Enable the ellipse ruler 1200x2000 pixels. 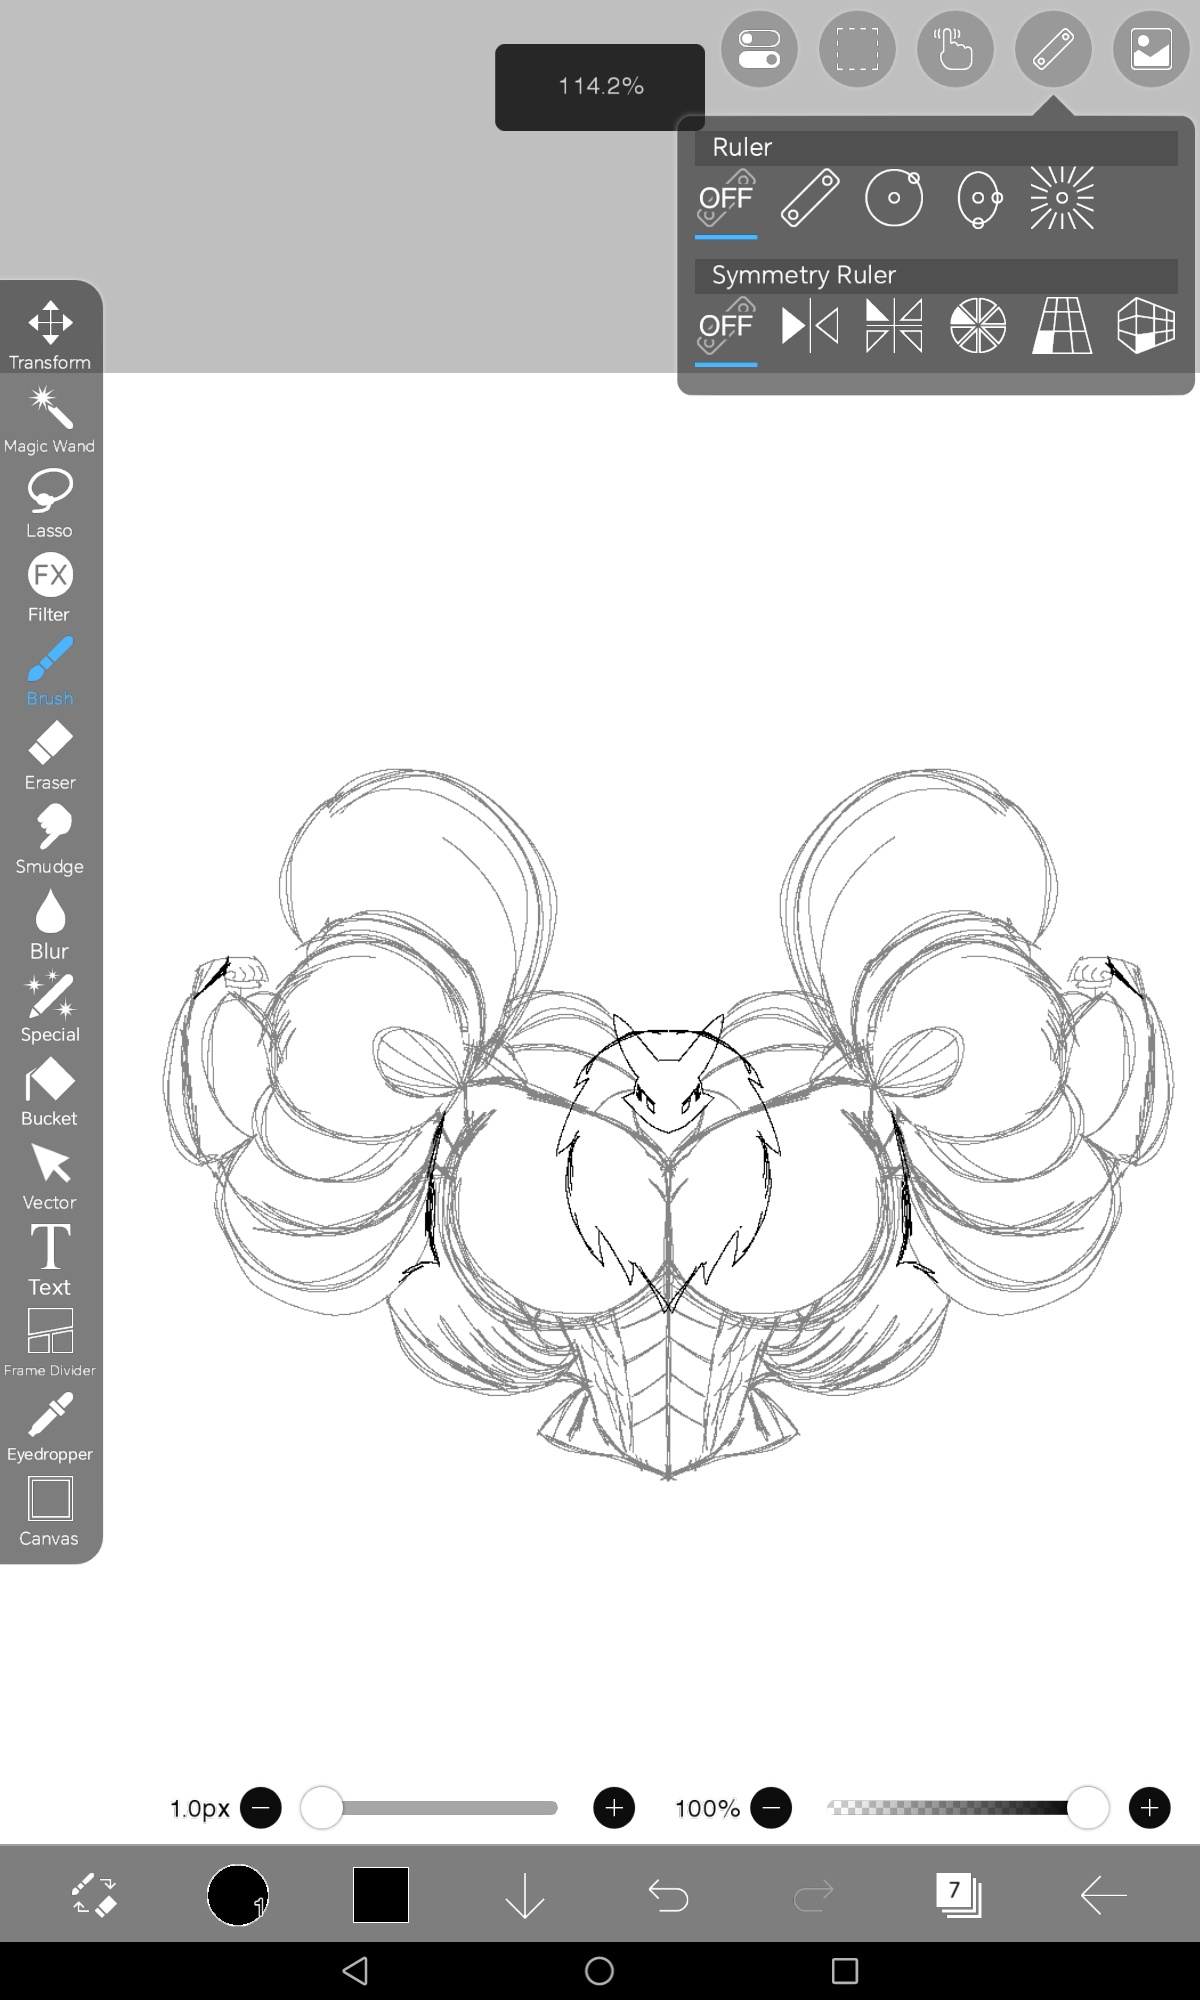point(978,198)
